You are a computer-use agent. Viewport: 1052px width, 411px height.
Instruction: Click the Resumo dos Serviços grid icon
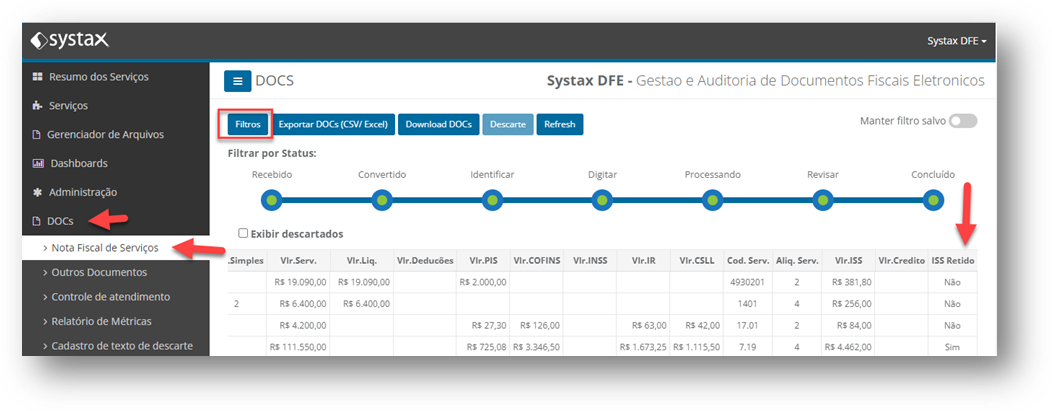(x=38, y=76)
